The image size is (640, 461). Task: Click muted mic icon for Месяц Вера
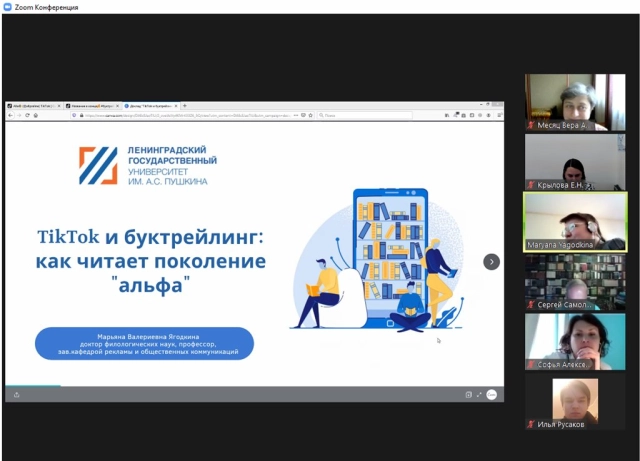[x=531, y=126]
